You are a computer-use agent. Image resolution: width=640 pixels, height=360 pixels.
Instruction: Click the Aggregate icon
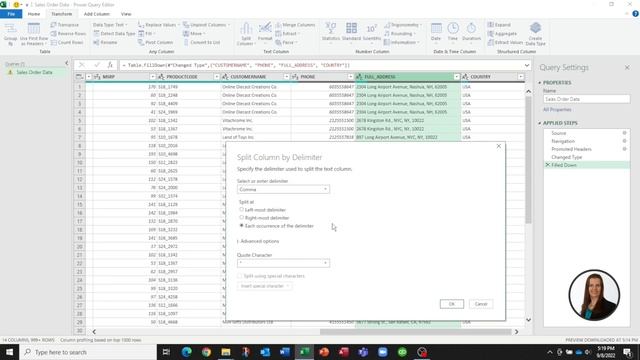(491, 33)
